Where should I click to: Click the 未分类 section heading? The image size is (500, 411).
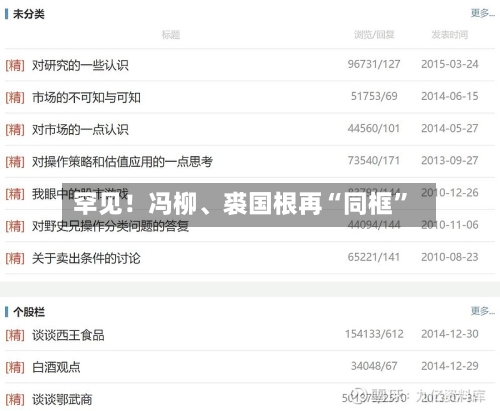(29, 14)
